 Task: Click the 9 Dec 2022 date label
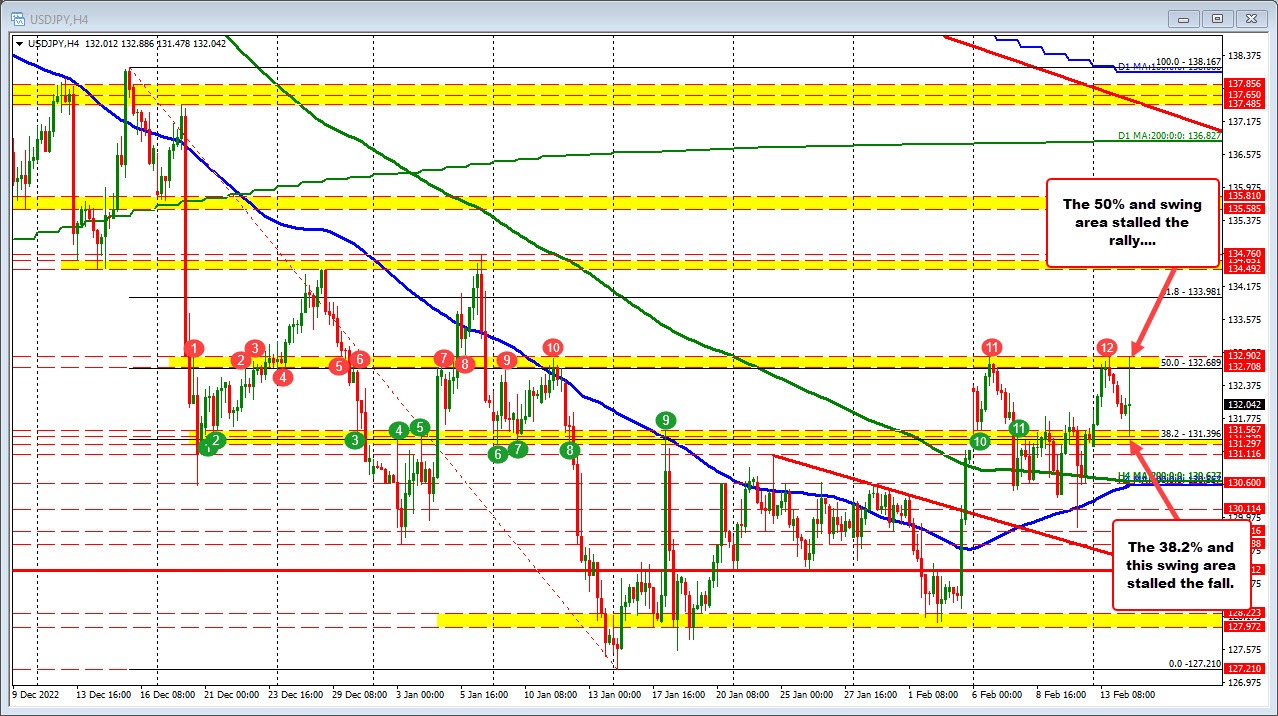point(33,694)
